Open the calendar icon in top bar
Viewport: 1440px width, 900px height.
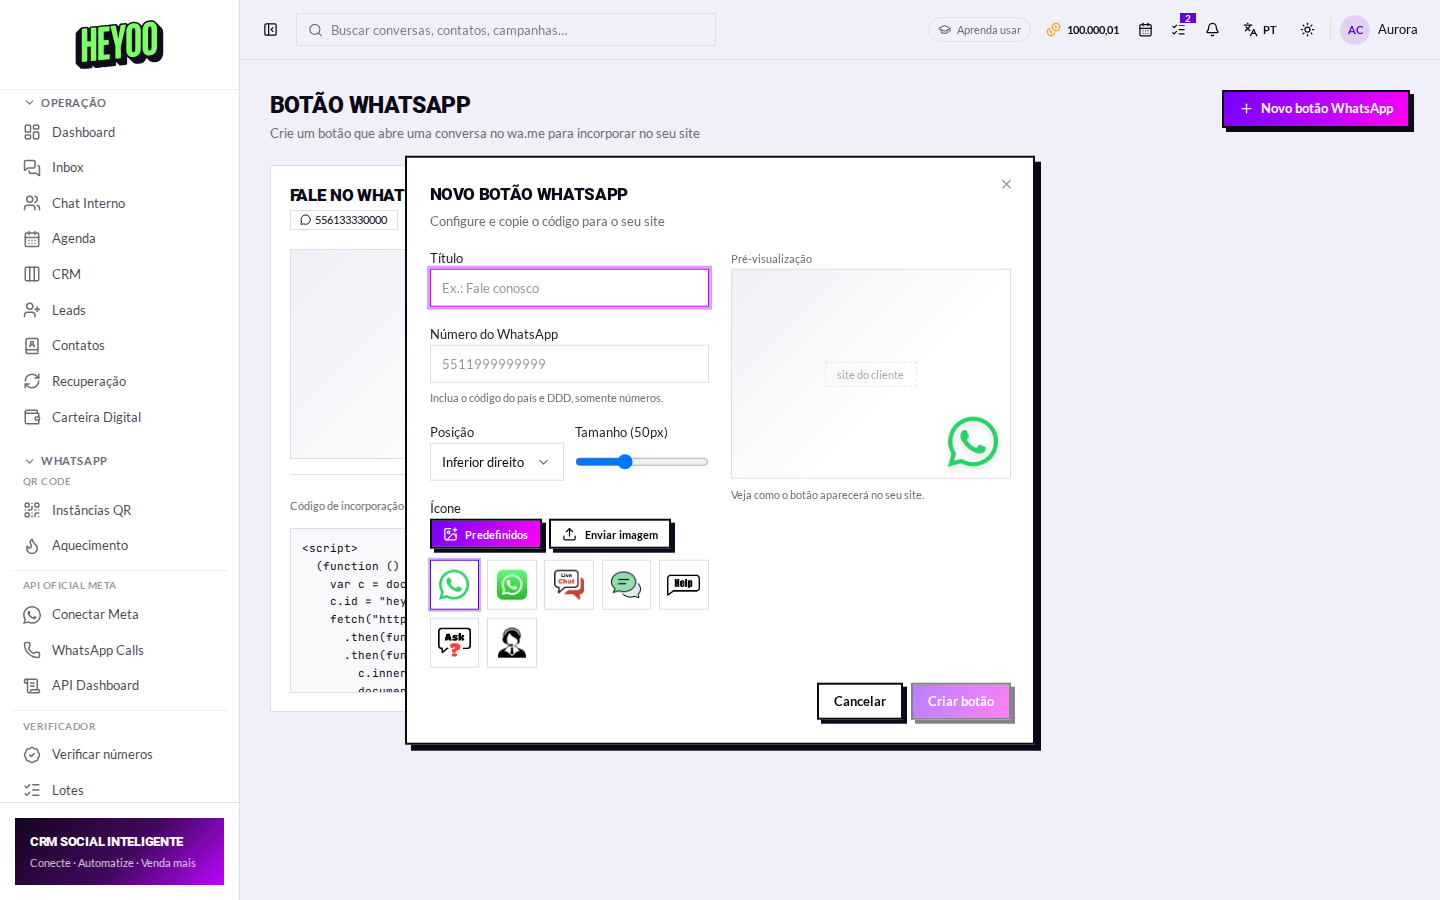click(1145, 30)
